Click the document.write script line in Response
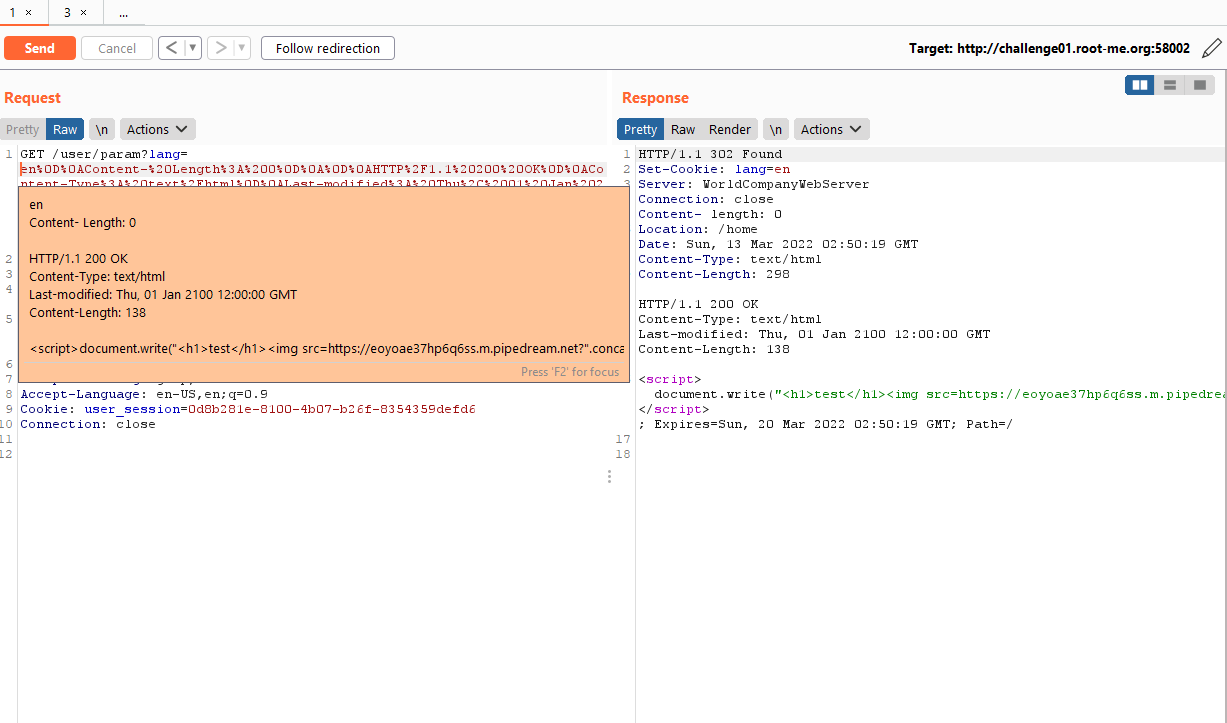 (939, 394)
